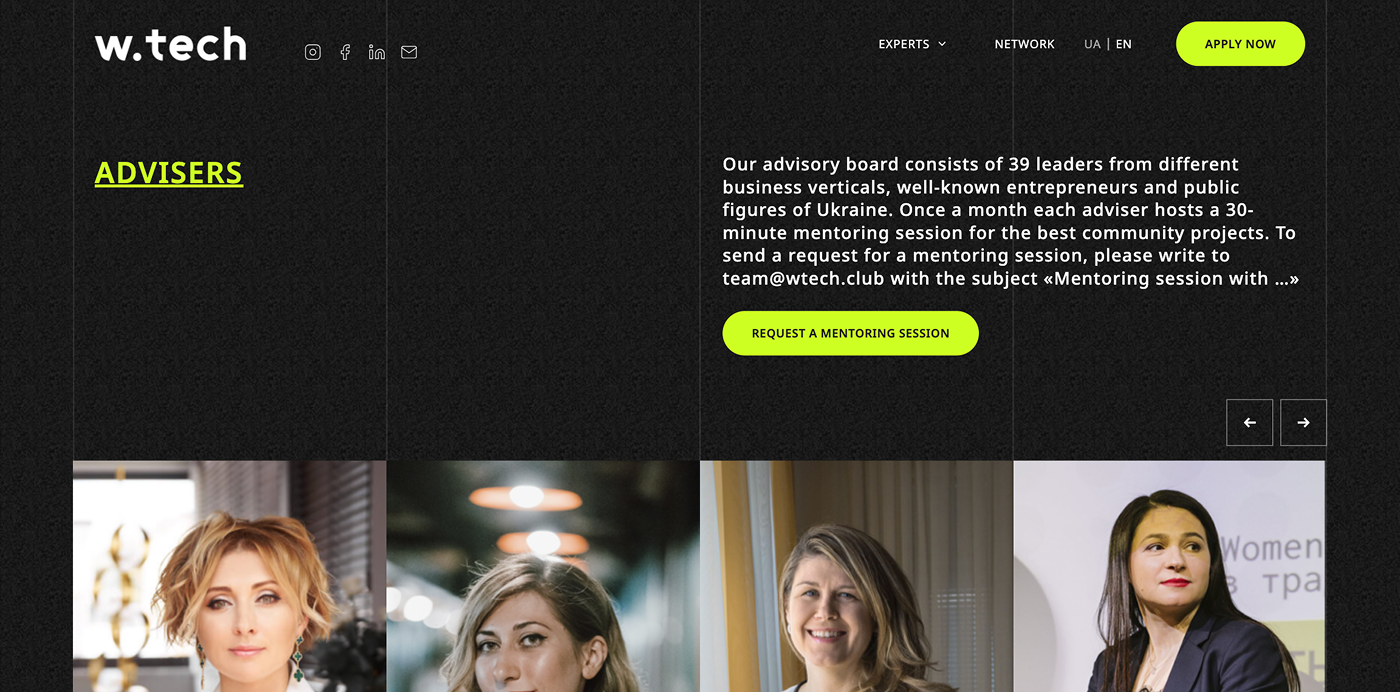Screen dimensions: 1400x692
Task: Select the dark-haired adviser in blazer photo
Action: click(x=1169, y=576)
